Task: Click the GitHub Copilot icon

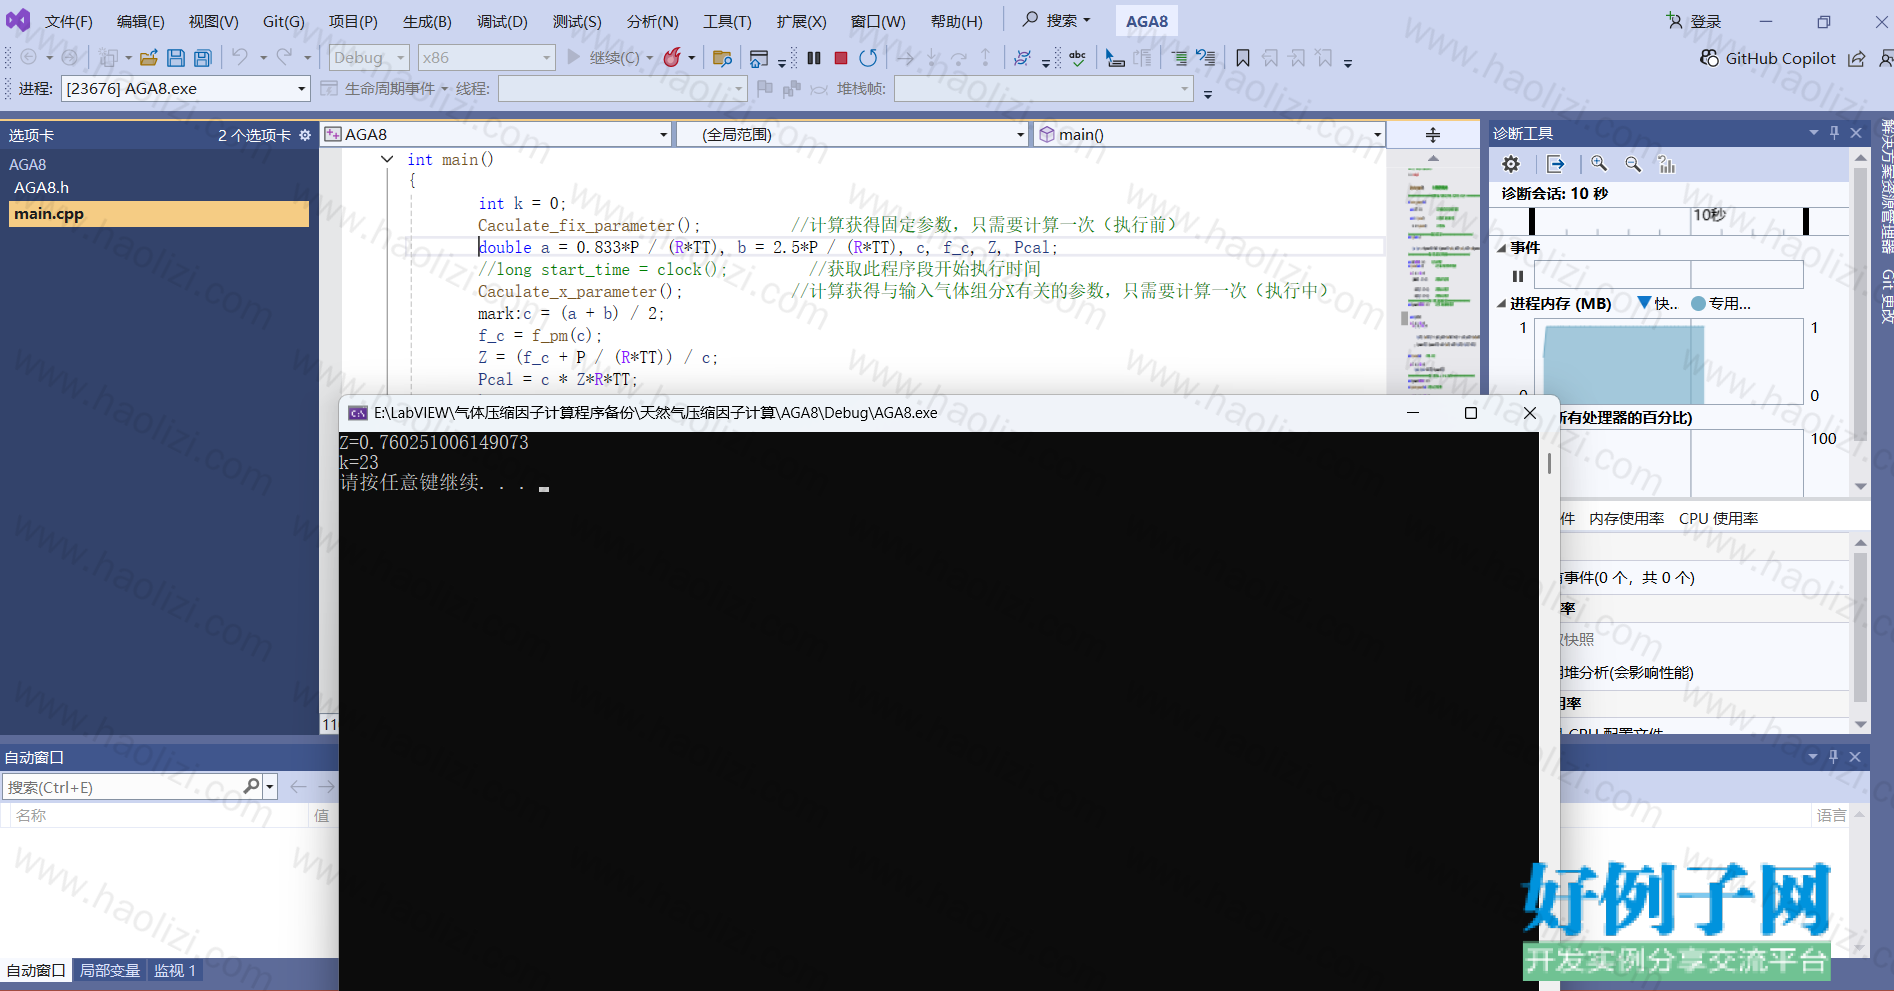Action: point(1710,58)
